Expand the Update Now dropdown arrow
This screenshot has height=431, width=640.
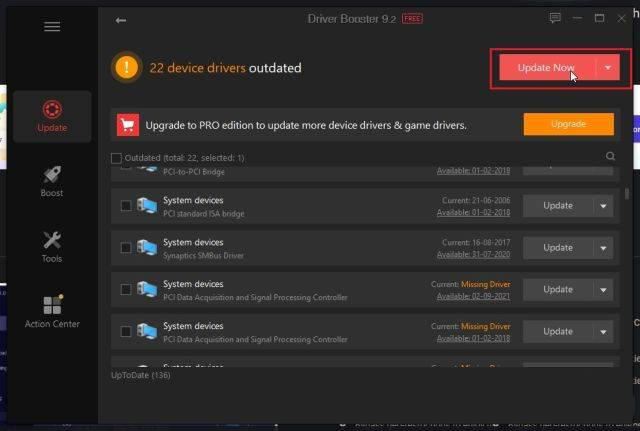click(609, 68)
